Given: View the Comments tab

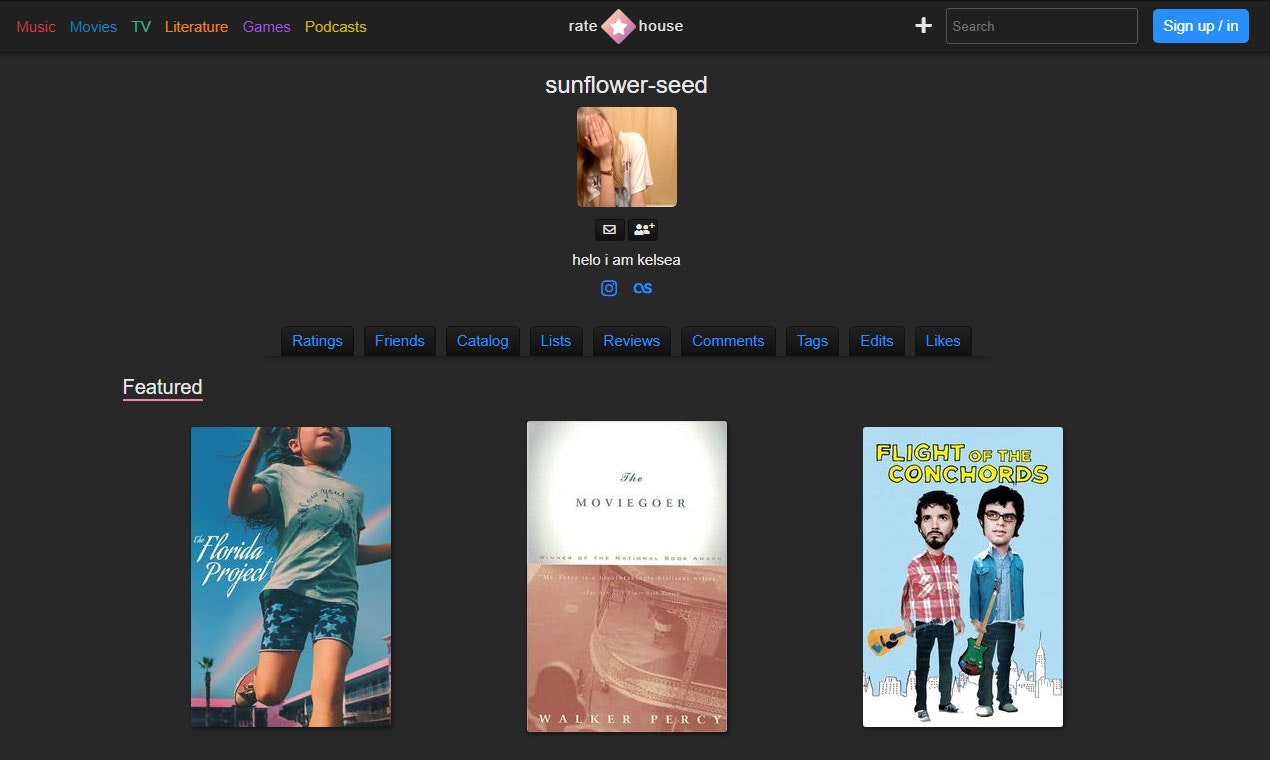Looking at the screenshot, I should coord(728,341).
